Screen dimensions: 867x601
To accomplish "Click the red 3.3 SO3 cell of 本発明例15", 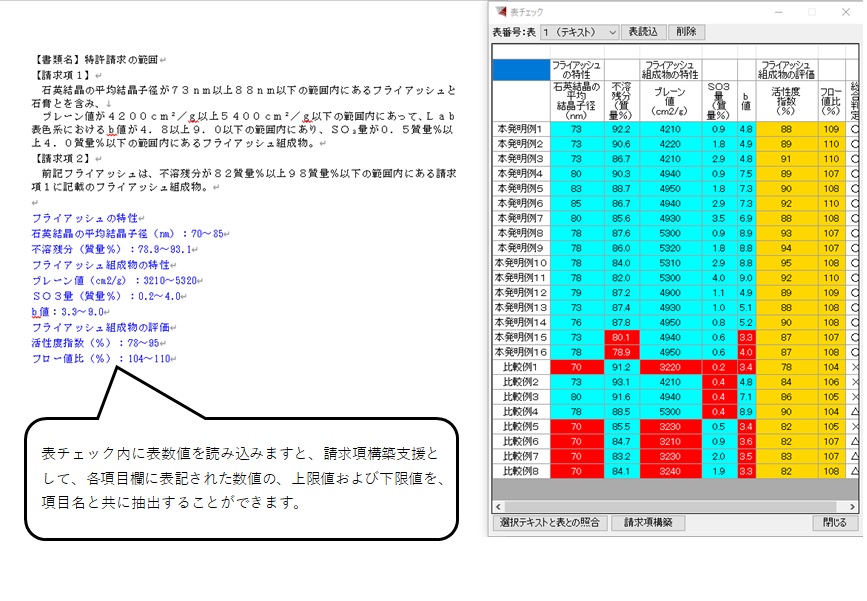I will pos(744,337).
